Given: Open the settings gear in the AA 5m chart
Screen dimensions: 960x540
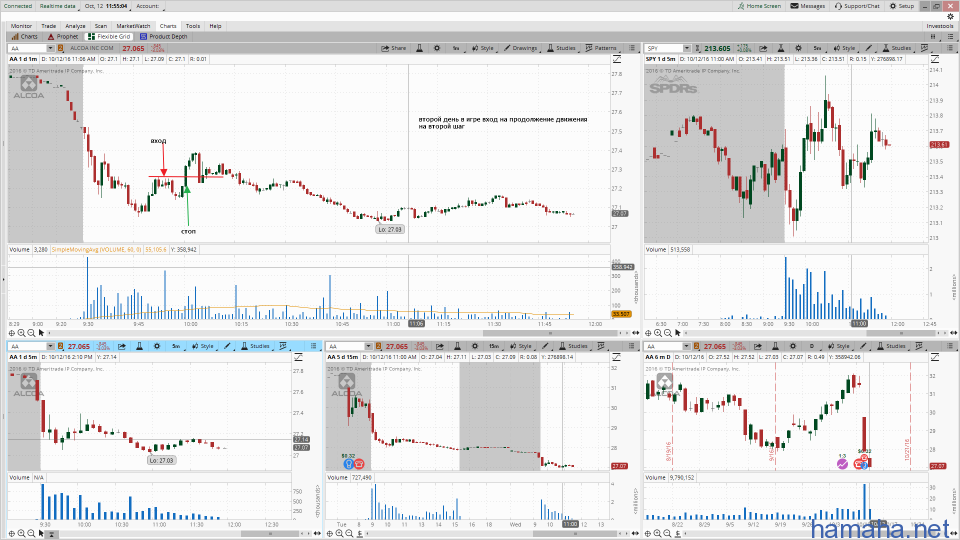Looking at the screenshot, I should coord(157,346).
